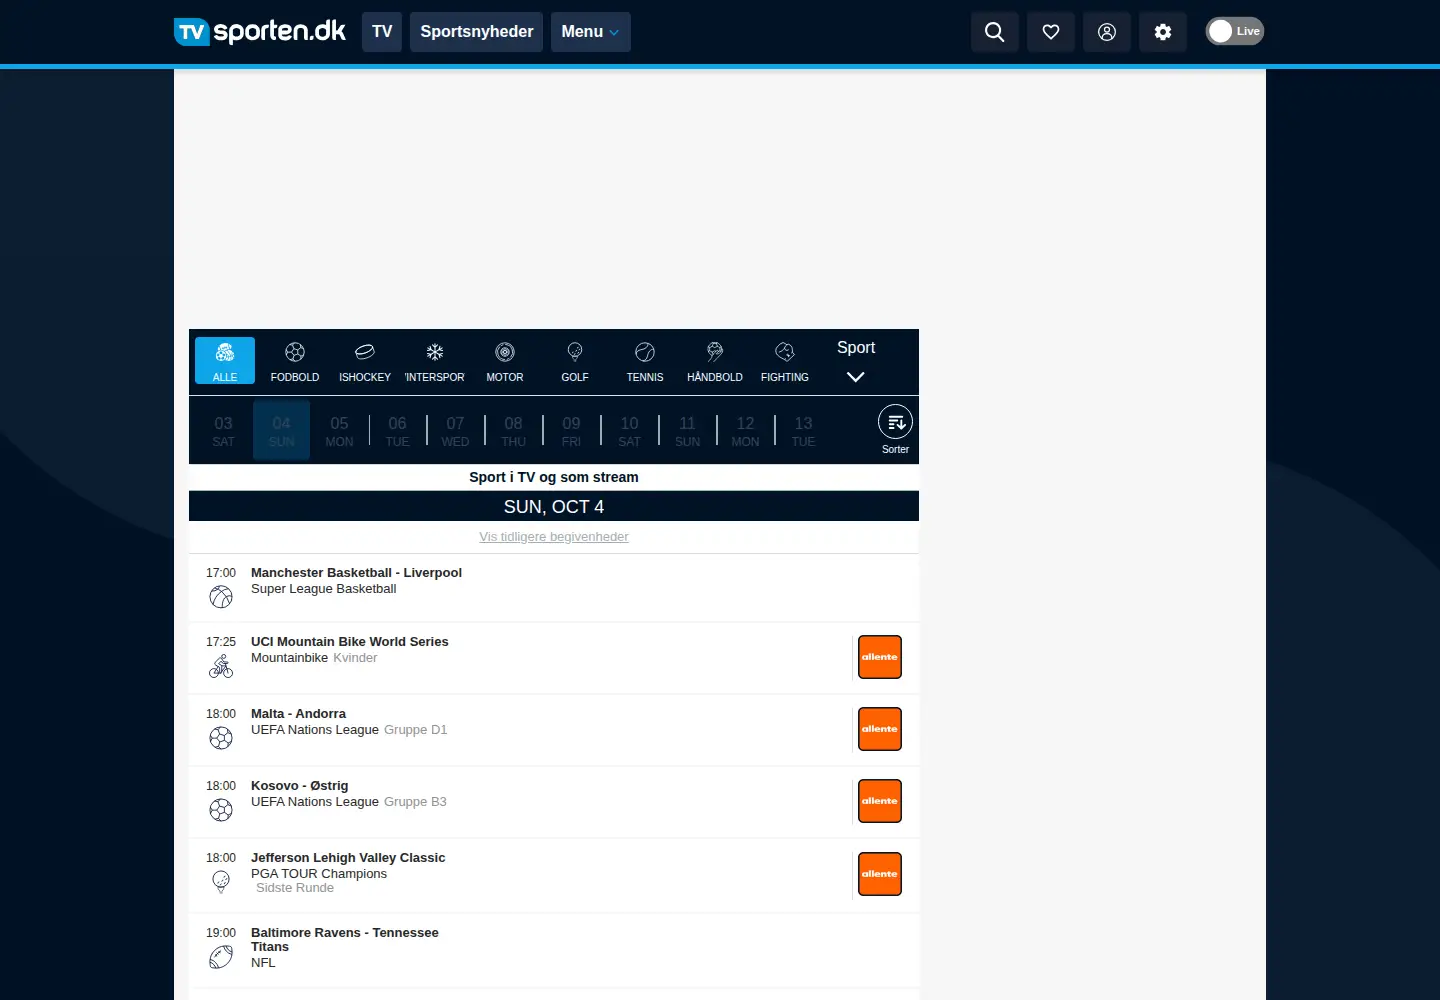Filter by HÅNDBOLD icon
Image resolution: width=1440 pixels, height=1000 pixels.
[x=715, y=361]
